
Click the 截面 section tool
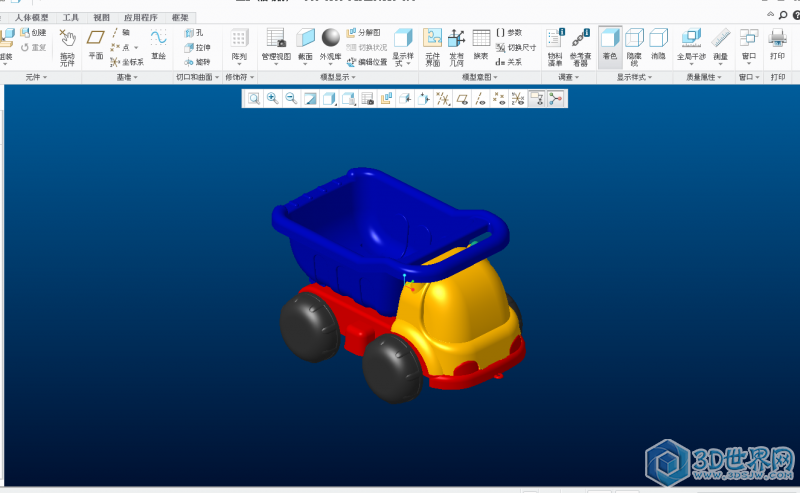click(305, 46)
